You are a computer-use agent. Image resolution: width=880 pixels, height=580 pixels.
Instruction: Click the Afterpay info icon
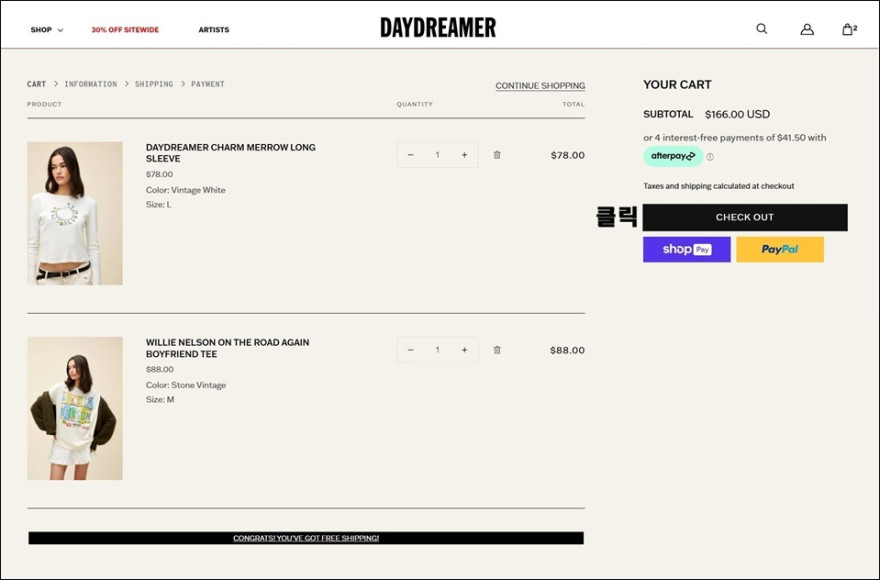(710, 157)
